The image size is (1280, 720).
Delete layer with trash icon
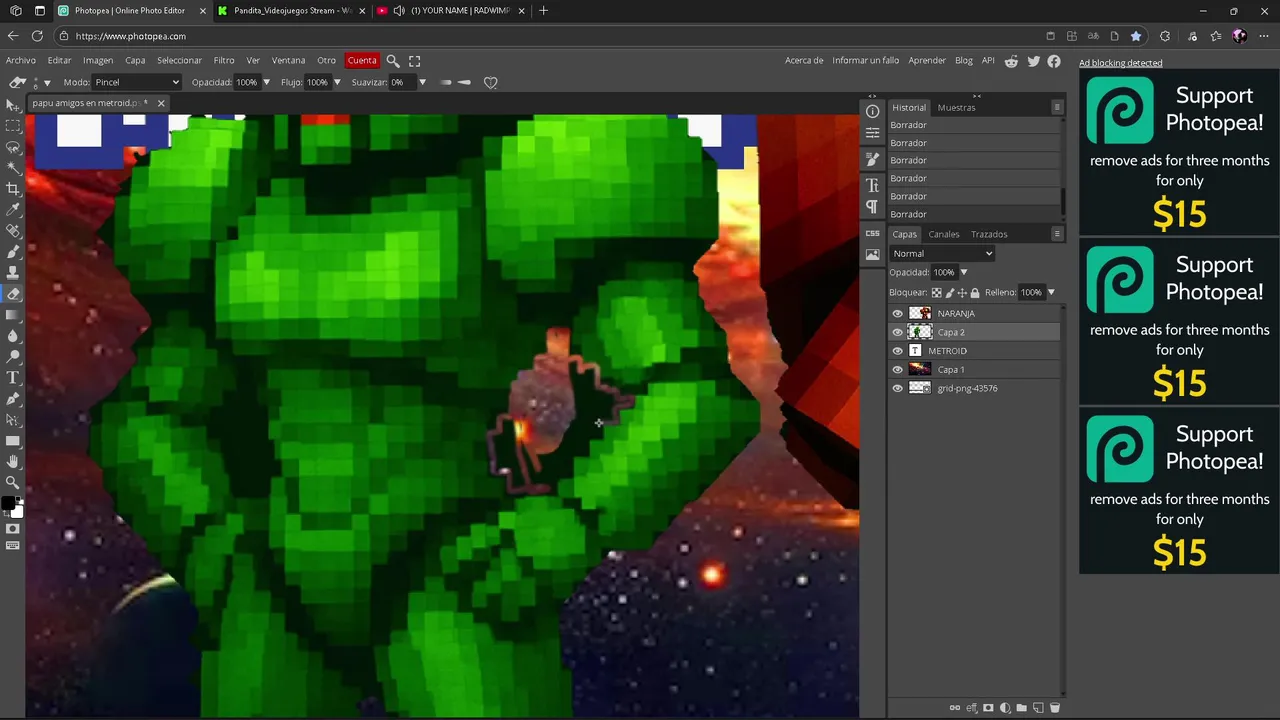pyautogui.click(x=1054, y=708)
